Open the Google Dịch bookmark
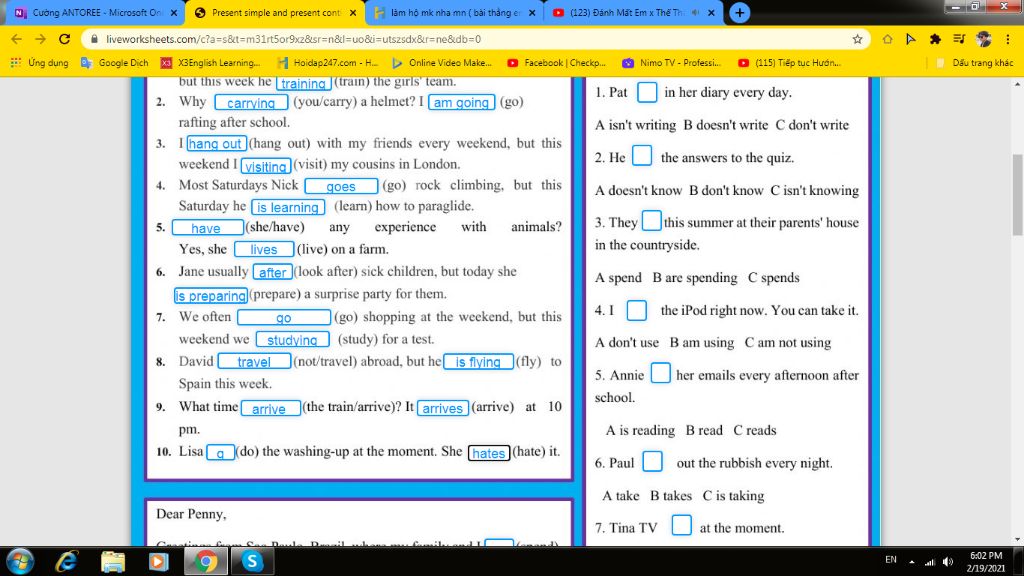Viewport: 1024px width, 576px height. coord(115,63)
